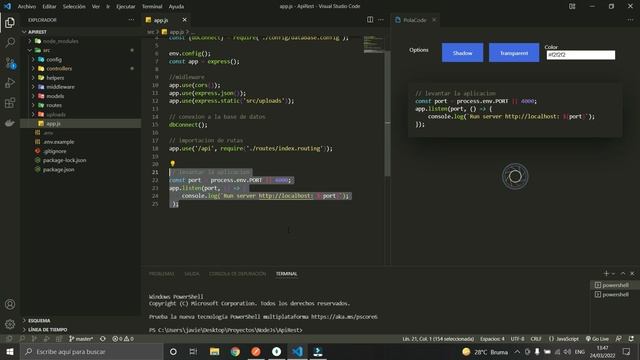Toggle the customize layout icon in title bar
The image size is (640, 360).
coord(572,6)
